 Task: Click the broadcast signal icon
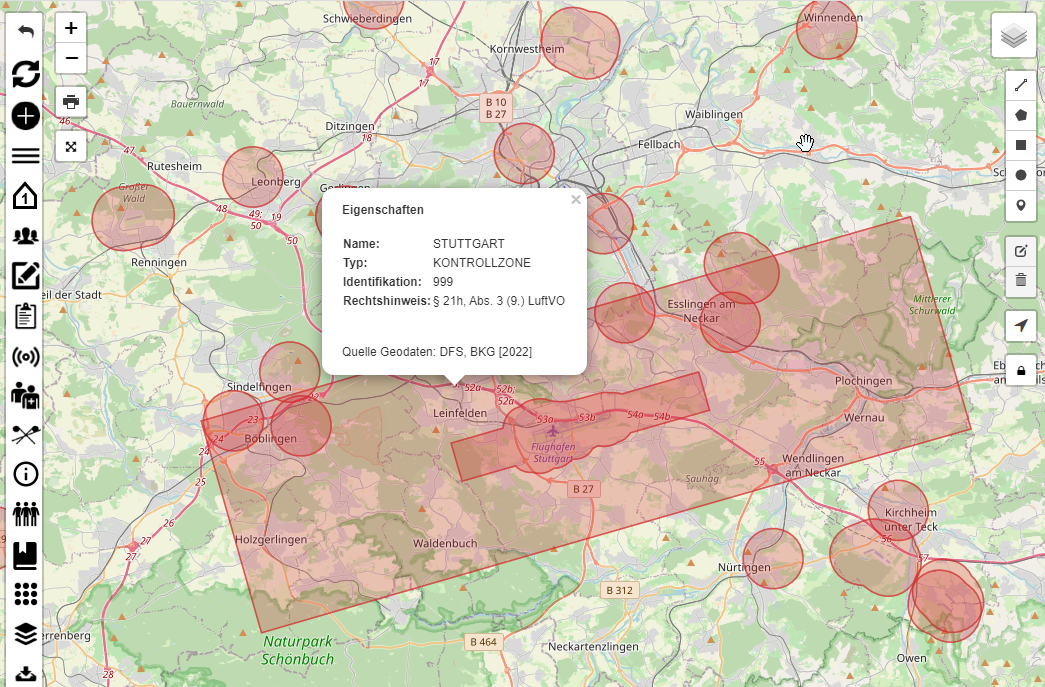(x=26, y=357)
